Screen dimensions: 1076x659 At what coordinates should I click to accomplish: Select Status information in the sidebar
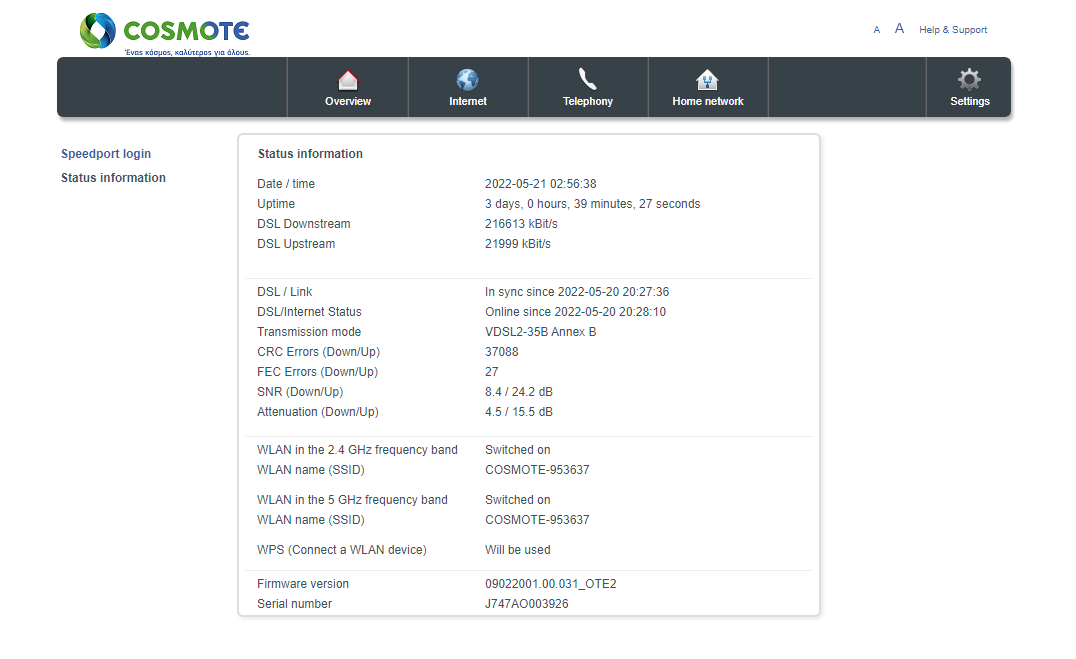pos(113,178)
